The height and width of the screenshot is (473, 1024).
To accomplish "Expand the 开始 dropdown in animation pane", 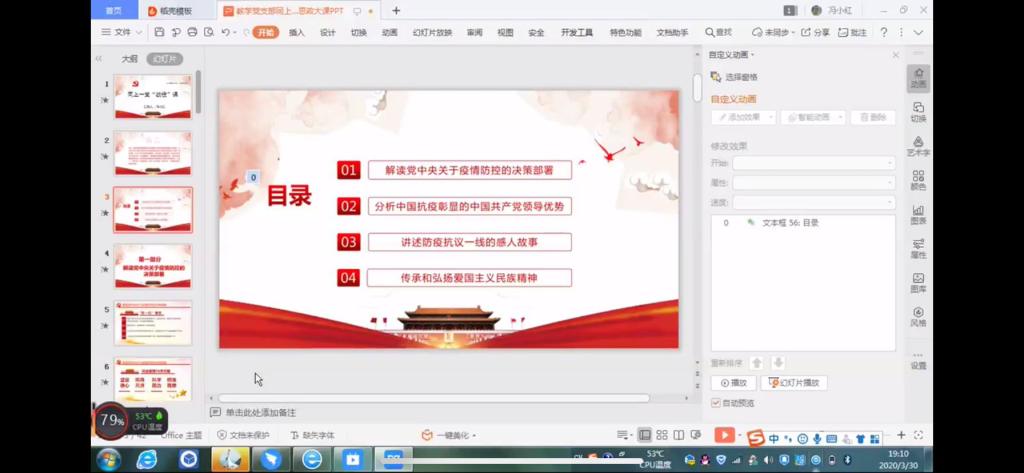I will [x=813, y=163].
